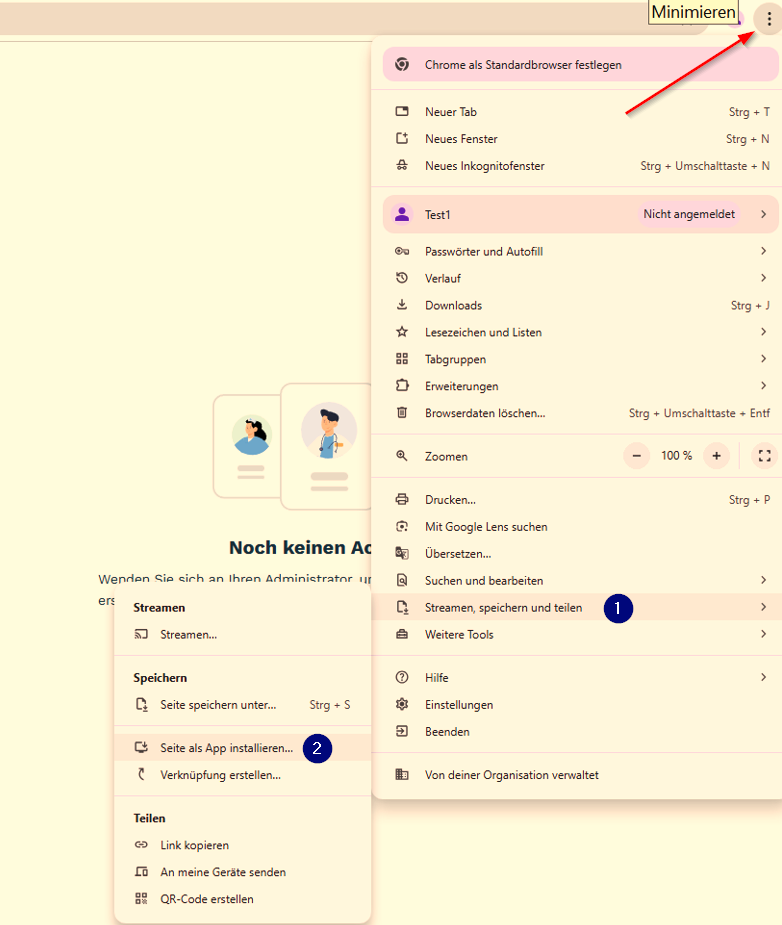
Task: Choose Seite als App installieren...
Action: (242, 748)
